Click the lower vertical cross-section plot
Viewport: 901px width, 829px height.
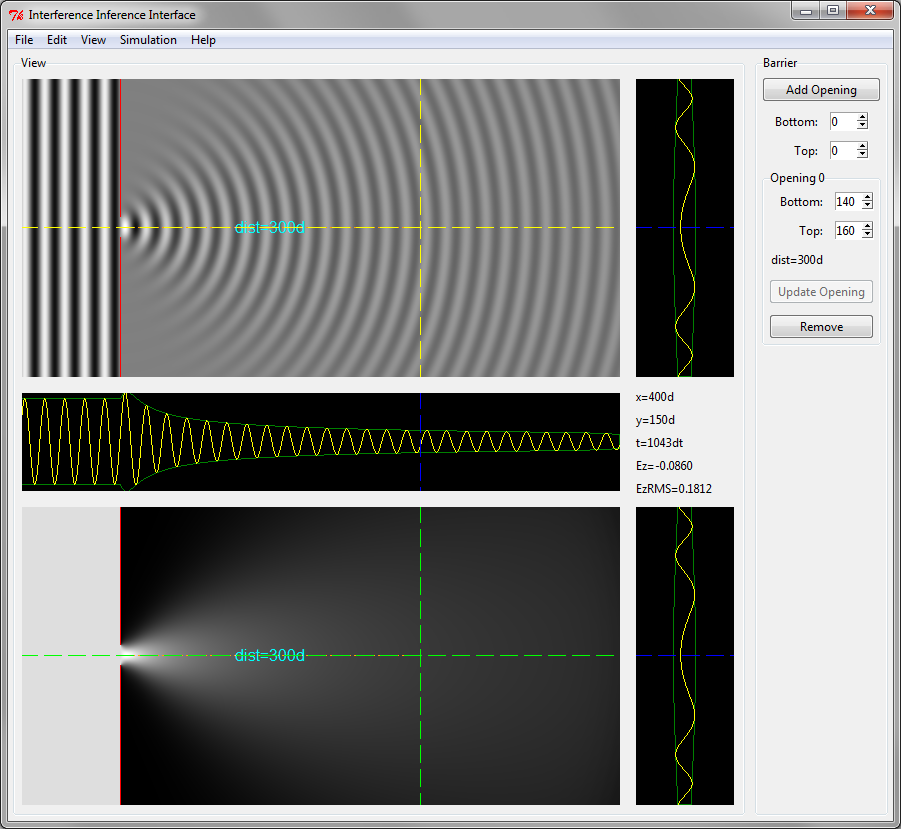tap(684, 656)
